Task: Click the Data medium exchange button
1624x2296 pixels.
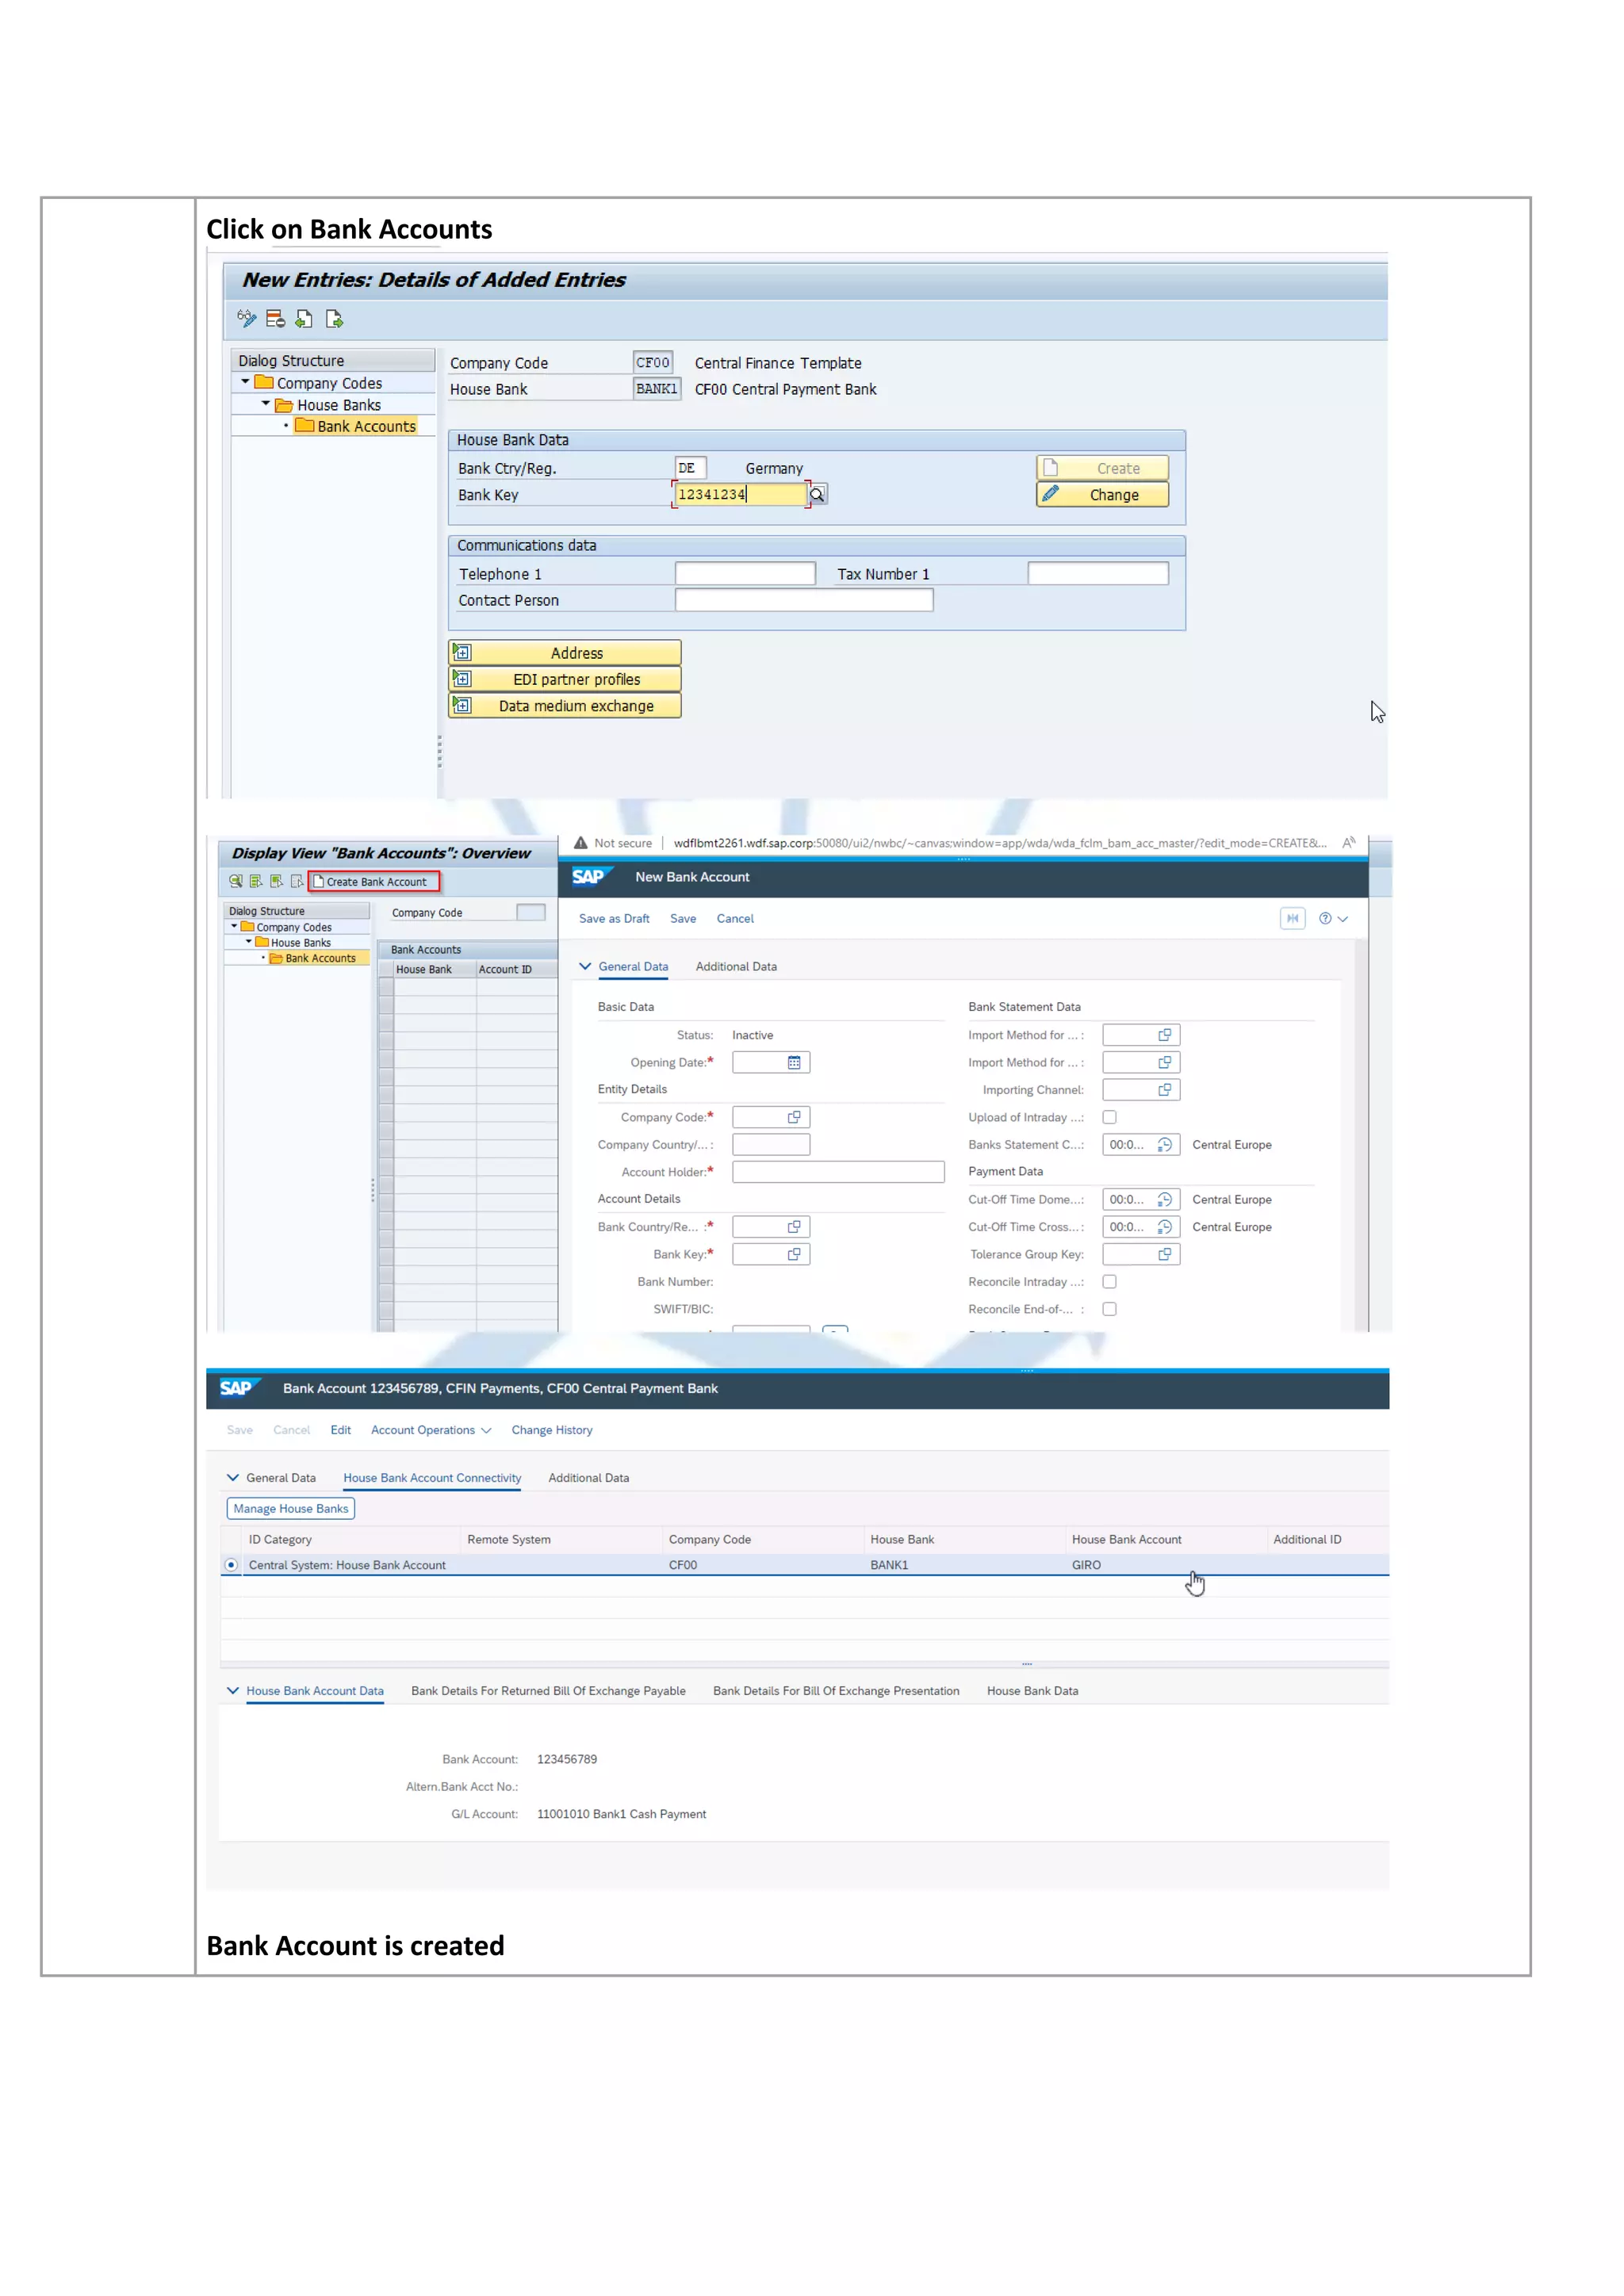Action: pos(565,705)
